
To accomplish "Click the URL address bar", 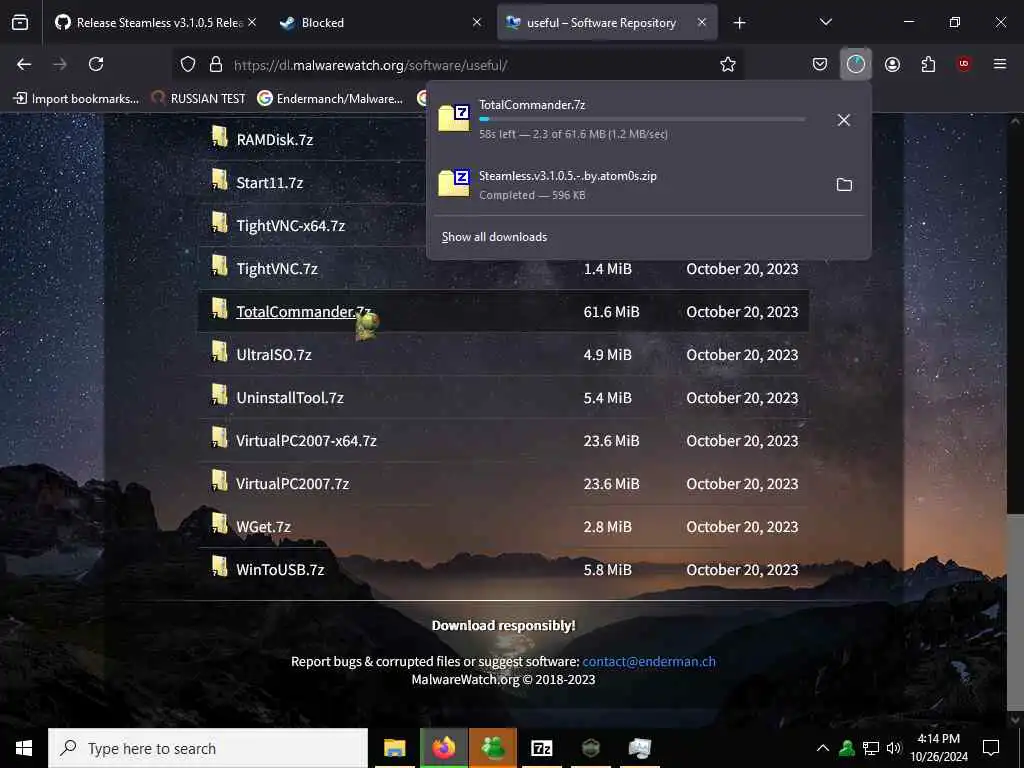I will coord(457,65).
